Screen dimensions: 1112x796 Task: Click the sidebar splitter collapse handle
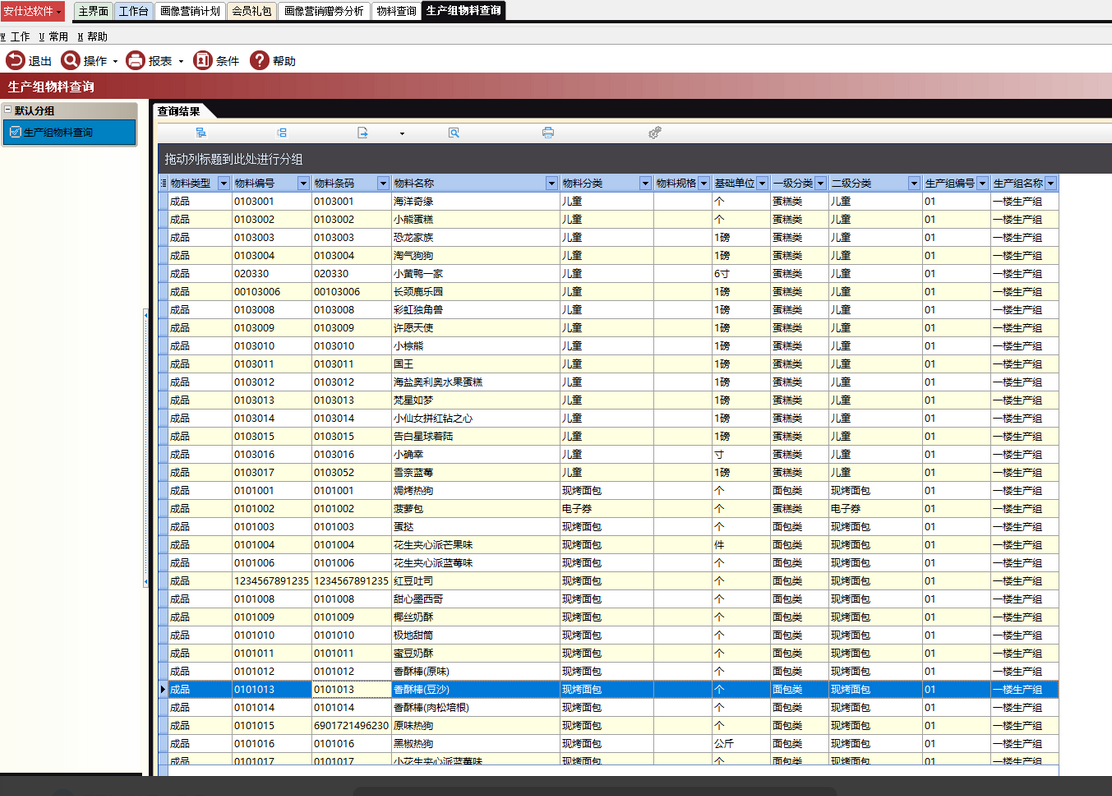click(145, 447)
